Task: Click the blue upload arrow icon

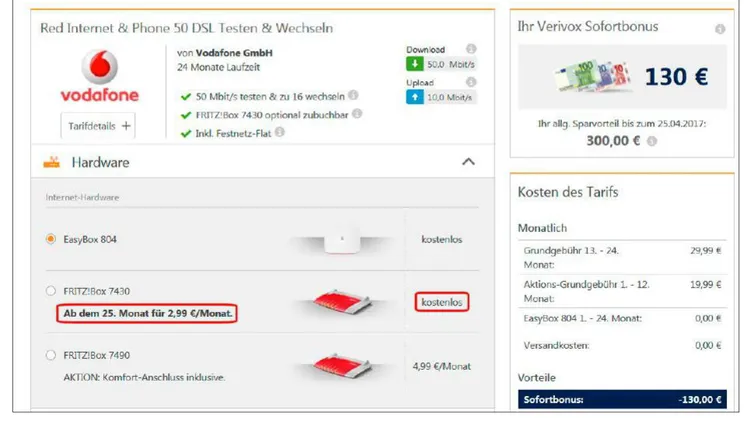Action: point(415,97)
